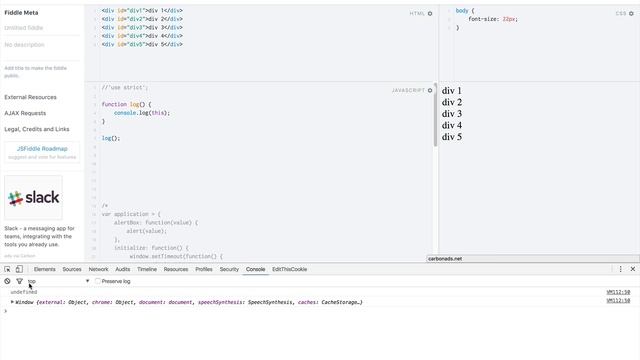Switch to the Elements tab
This screenshot has height=360, width=640.
click(44, 269)
